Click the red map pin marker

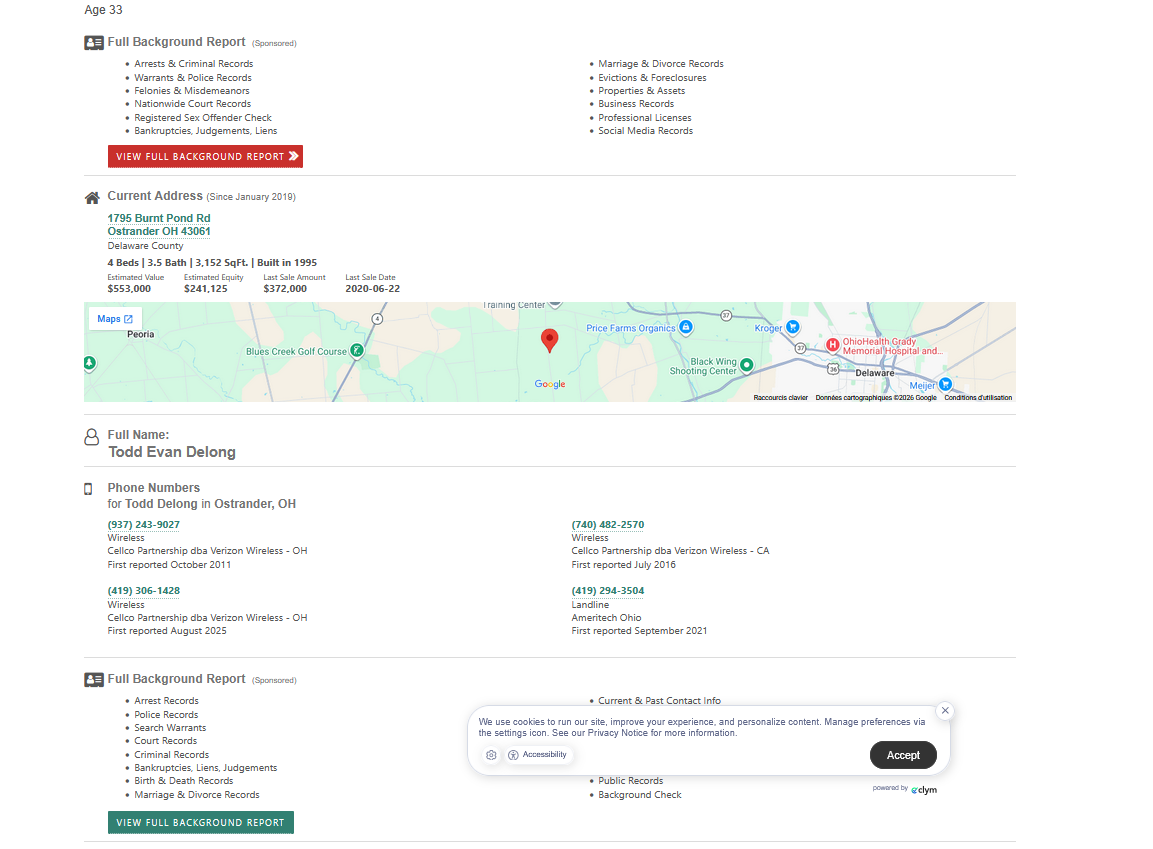pyautogui.click(x=549, y=340)
